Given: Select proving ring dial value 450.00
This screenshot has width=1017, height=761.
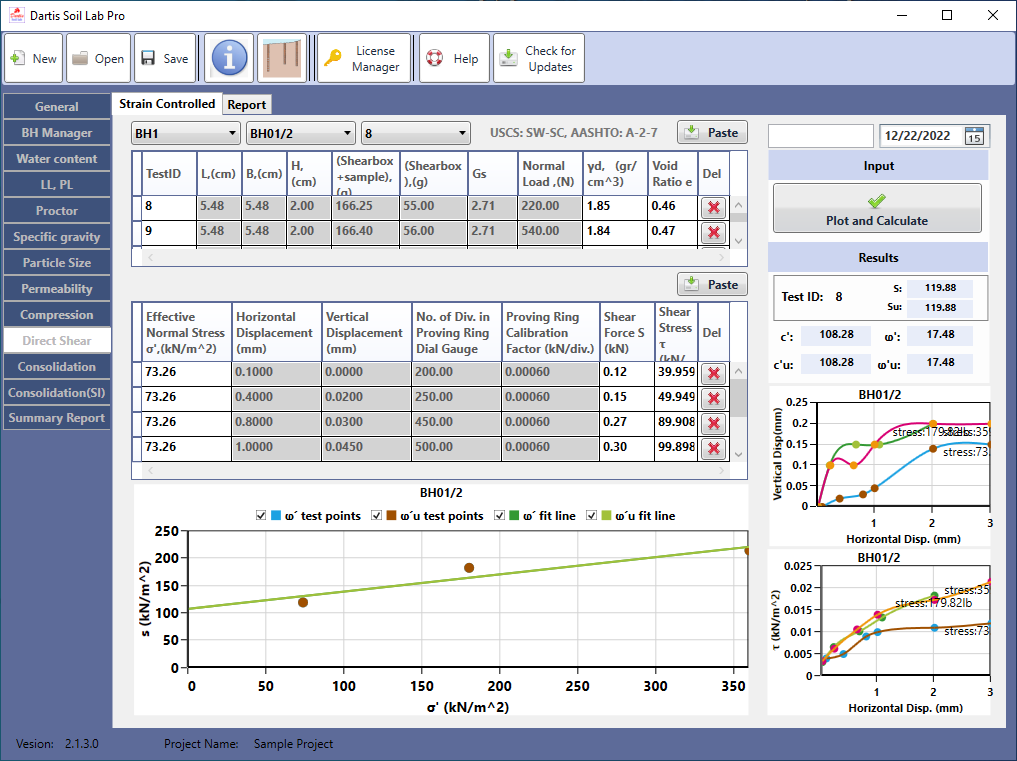Looking at the screenshot, I should click(456, 422).
